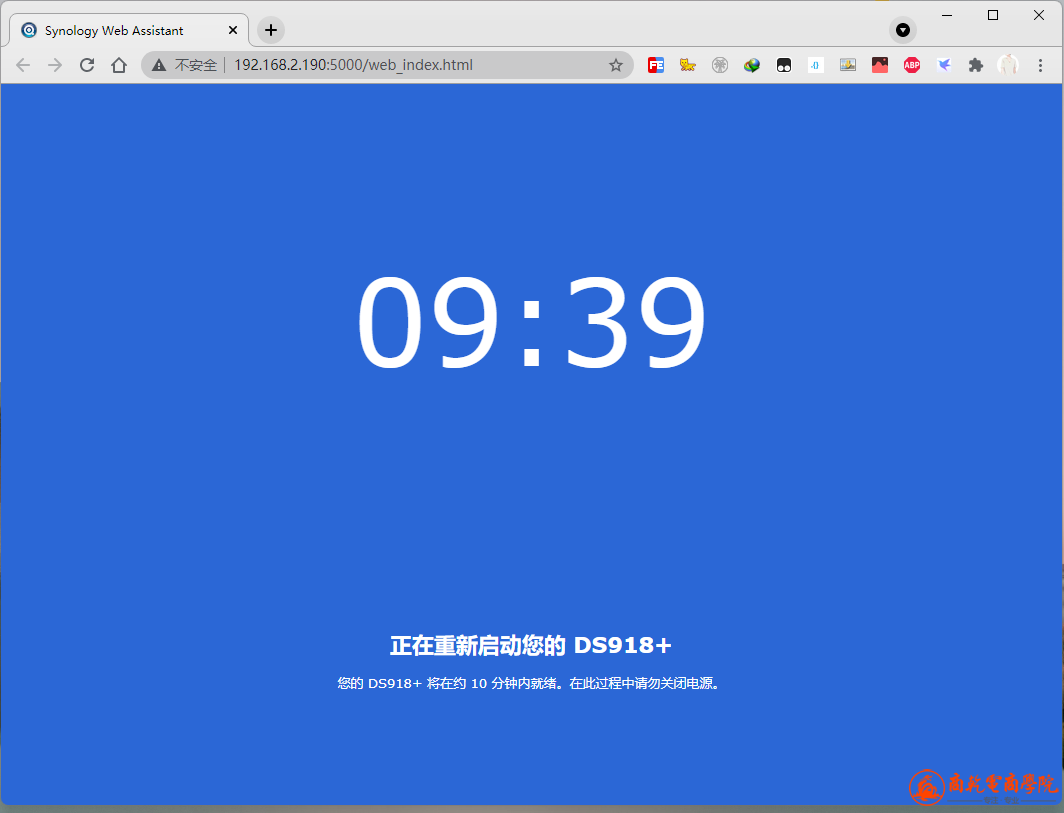Open the Extensions puzzle piece menu
This screenshot has height=813, width=1064.
pyautogui.click(x=976, y=65)
